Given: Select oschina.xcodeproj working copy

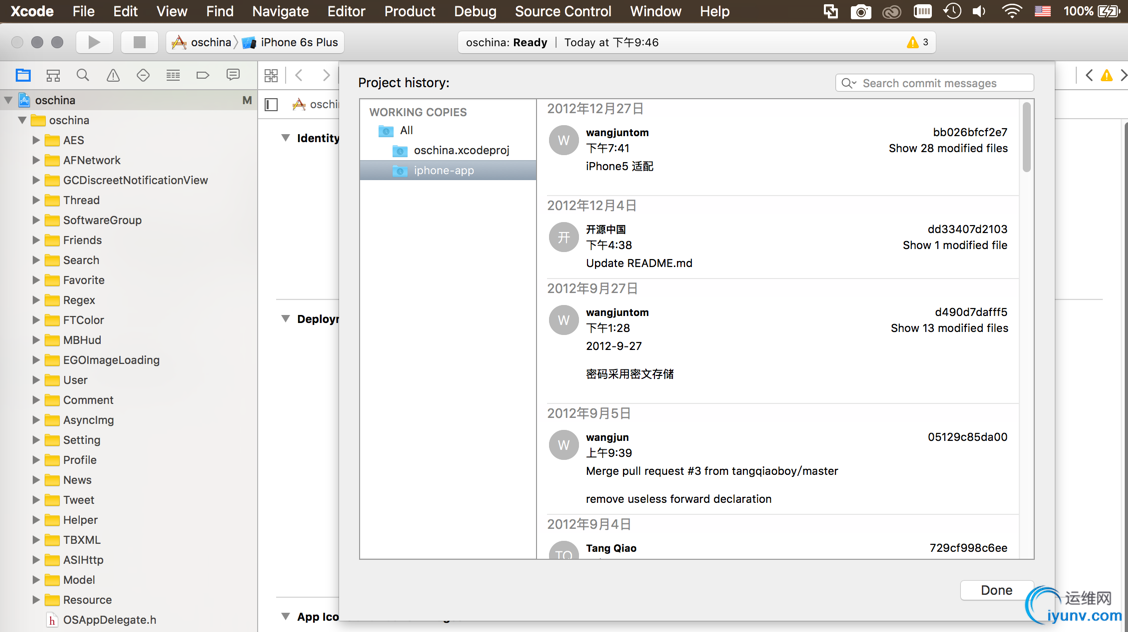Looking at the screenshot, I should tap(461, 150).
